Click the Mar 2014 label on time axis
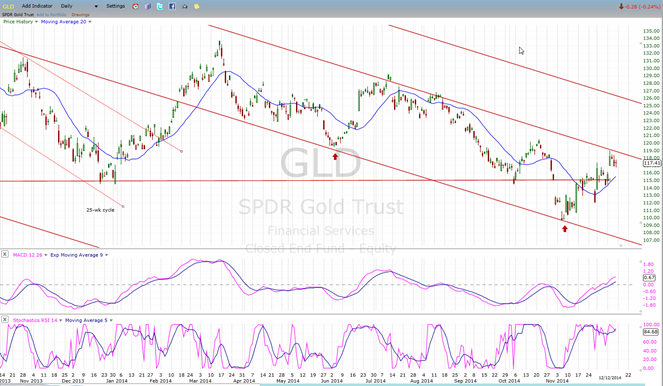The height and width of the screenshot is (386, 663). coord(200,381)
